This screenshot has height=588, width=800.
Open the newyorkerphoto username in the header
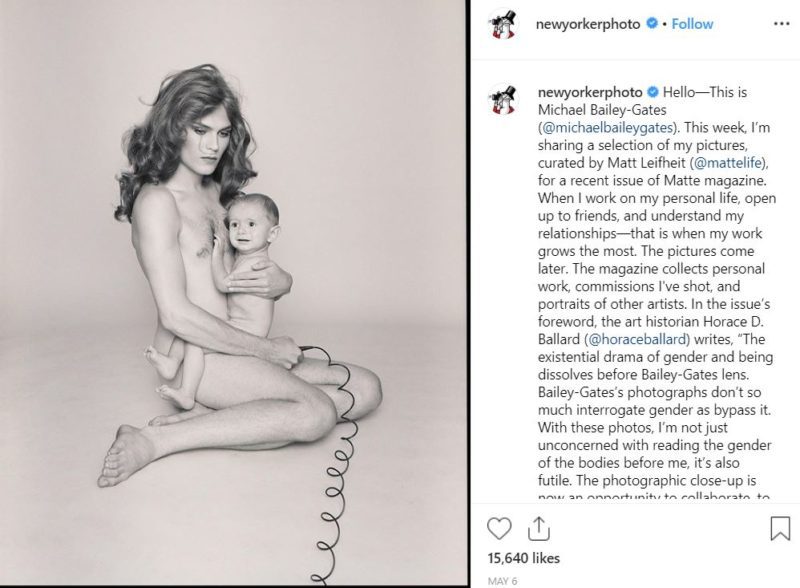[590, 24]
